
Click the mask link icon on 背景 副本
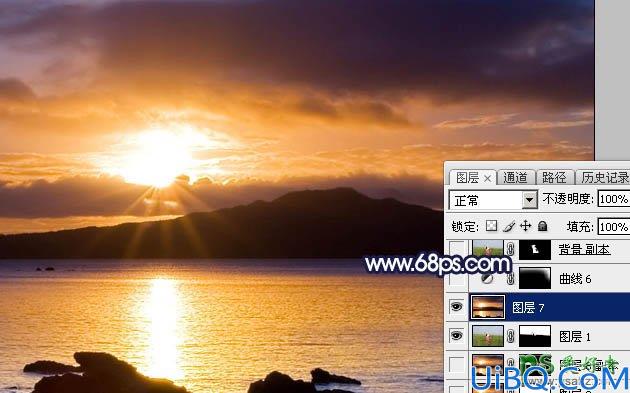511,249
